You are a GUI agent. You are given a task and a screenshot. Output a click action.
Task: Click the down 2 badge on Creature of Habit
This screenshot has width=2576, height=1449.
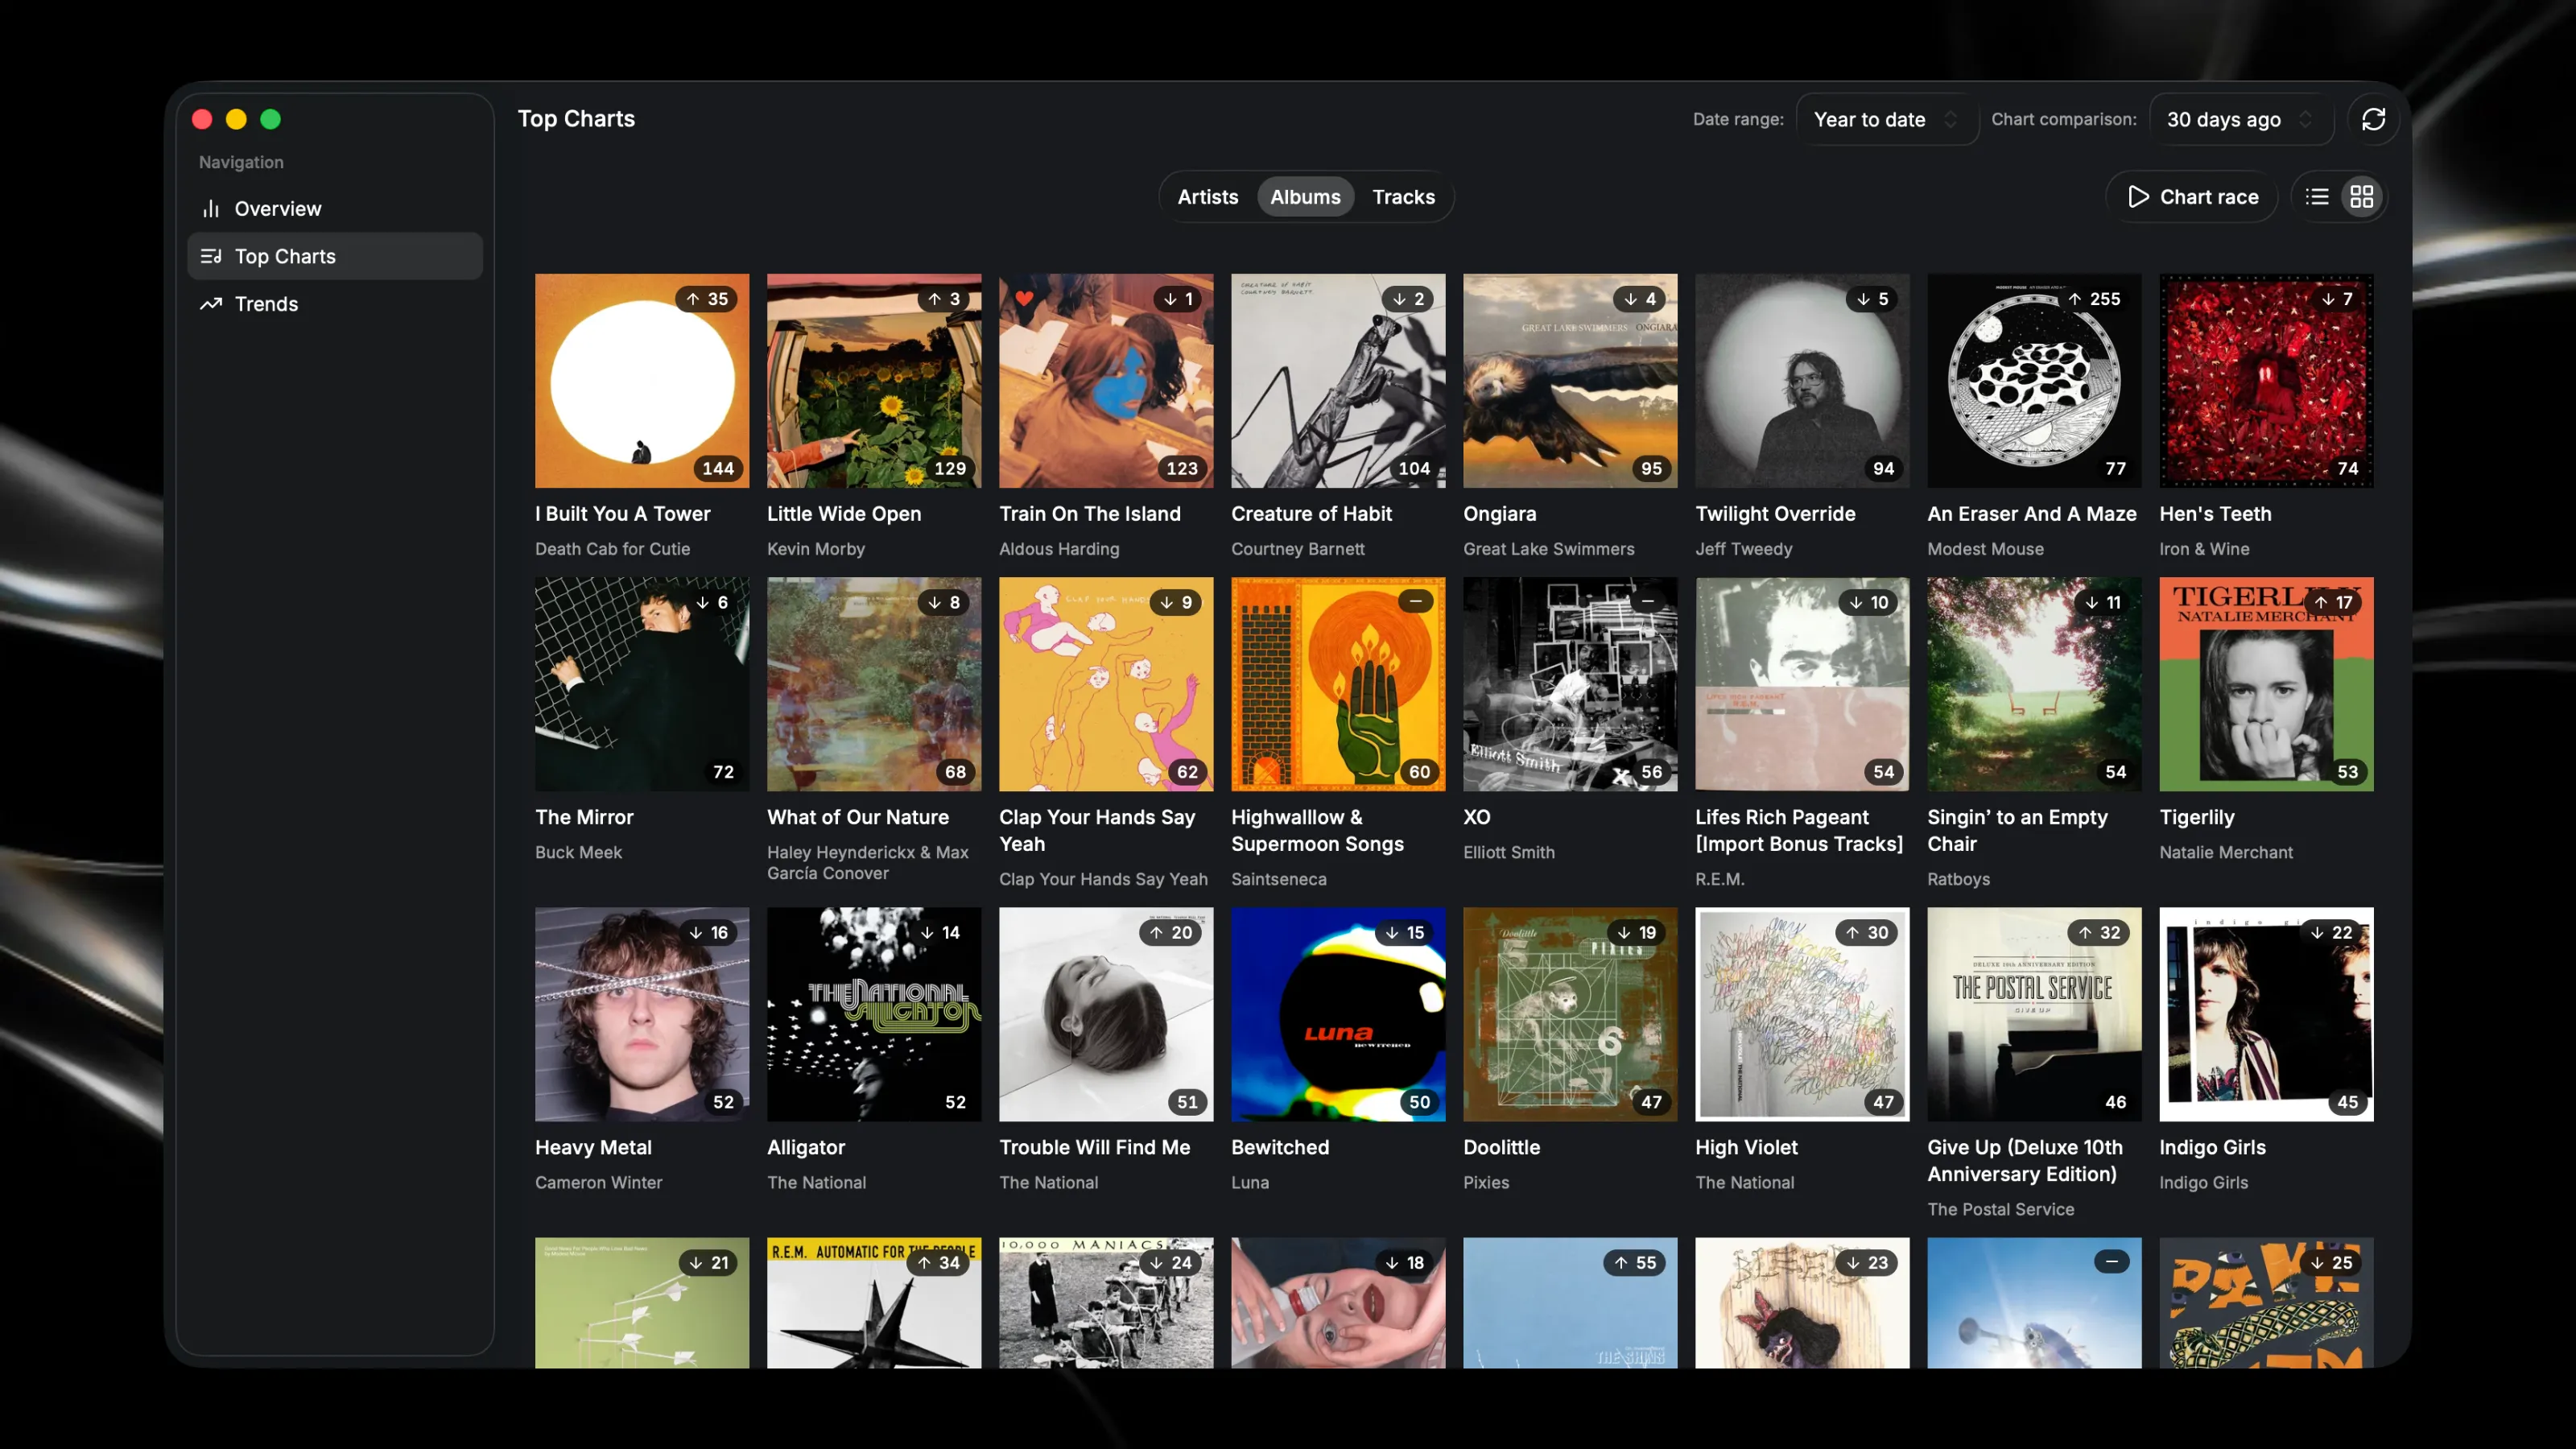[1408, 299]
